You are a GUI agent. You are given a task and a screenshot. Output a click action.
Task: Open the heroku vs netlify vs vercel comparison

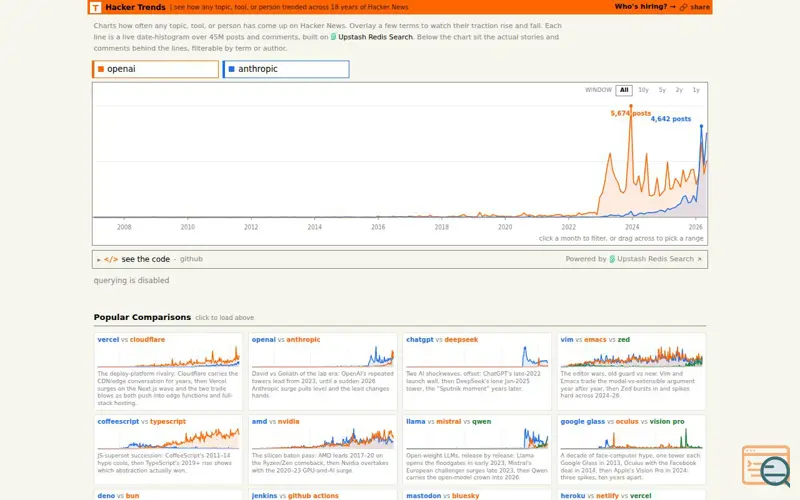[x=631, y=495]
